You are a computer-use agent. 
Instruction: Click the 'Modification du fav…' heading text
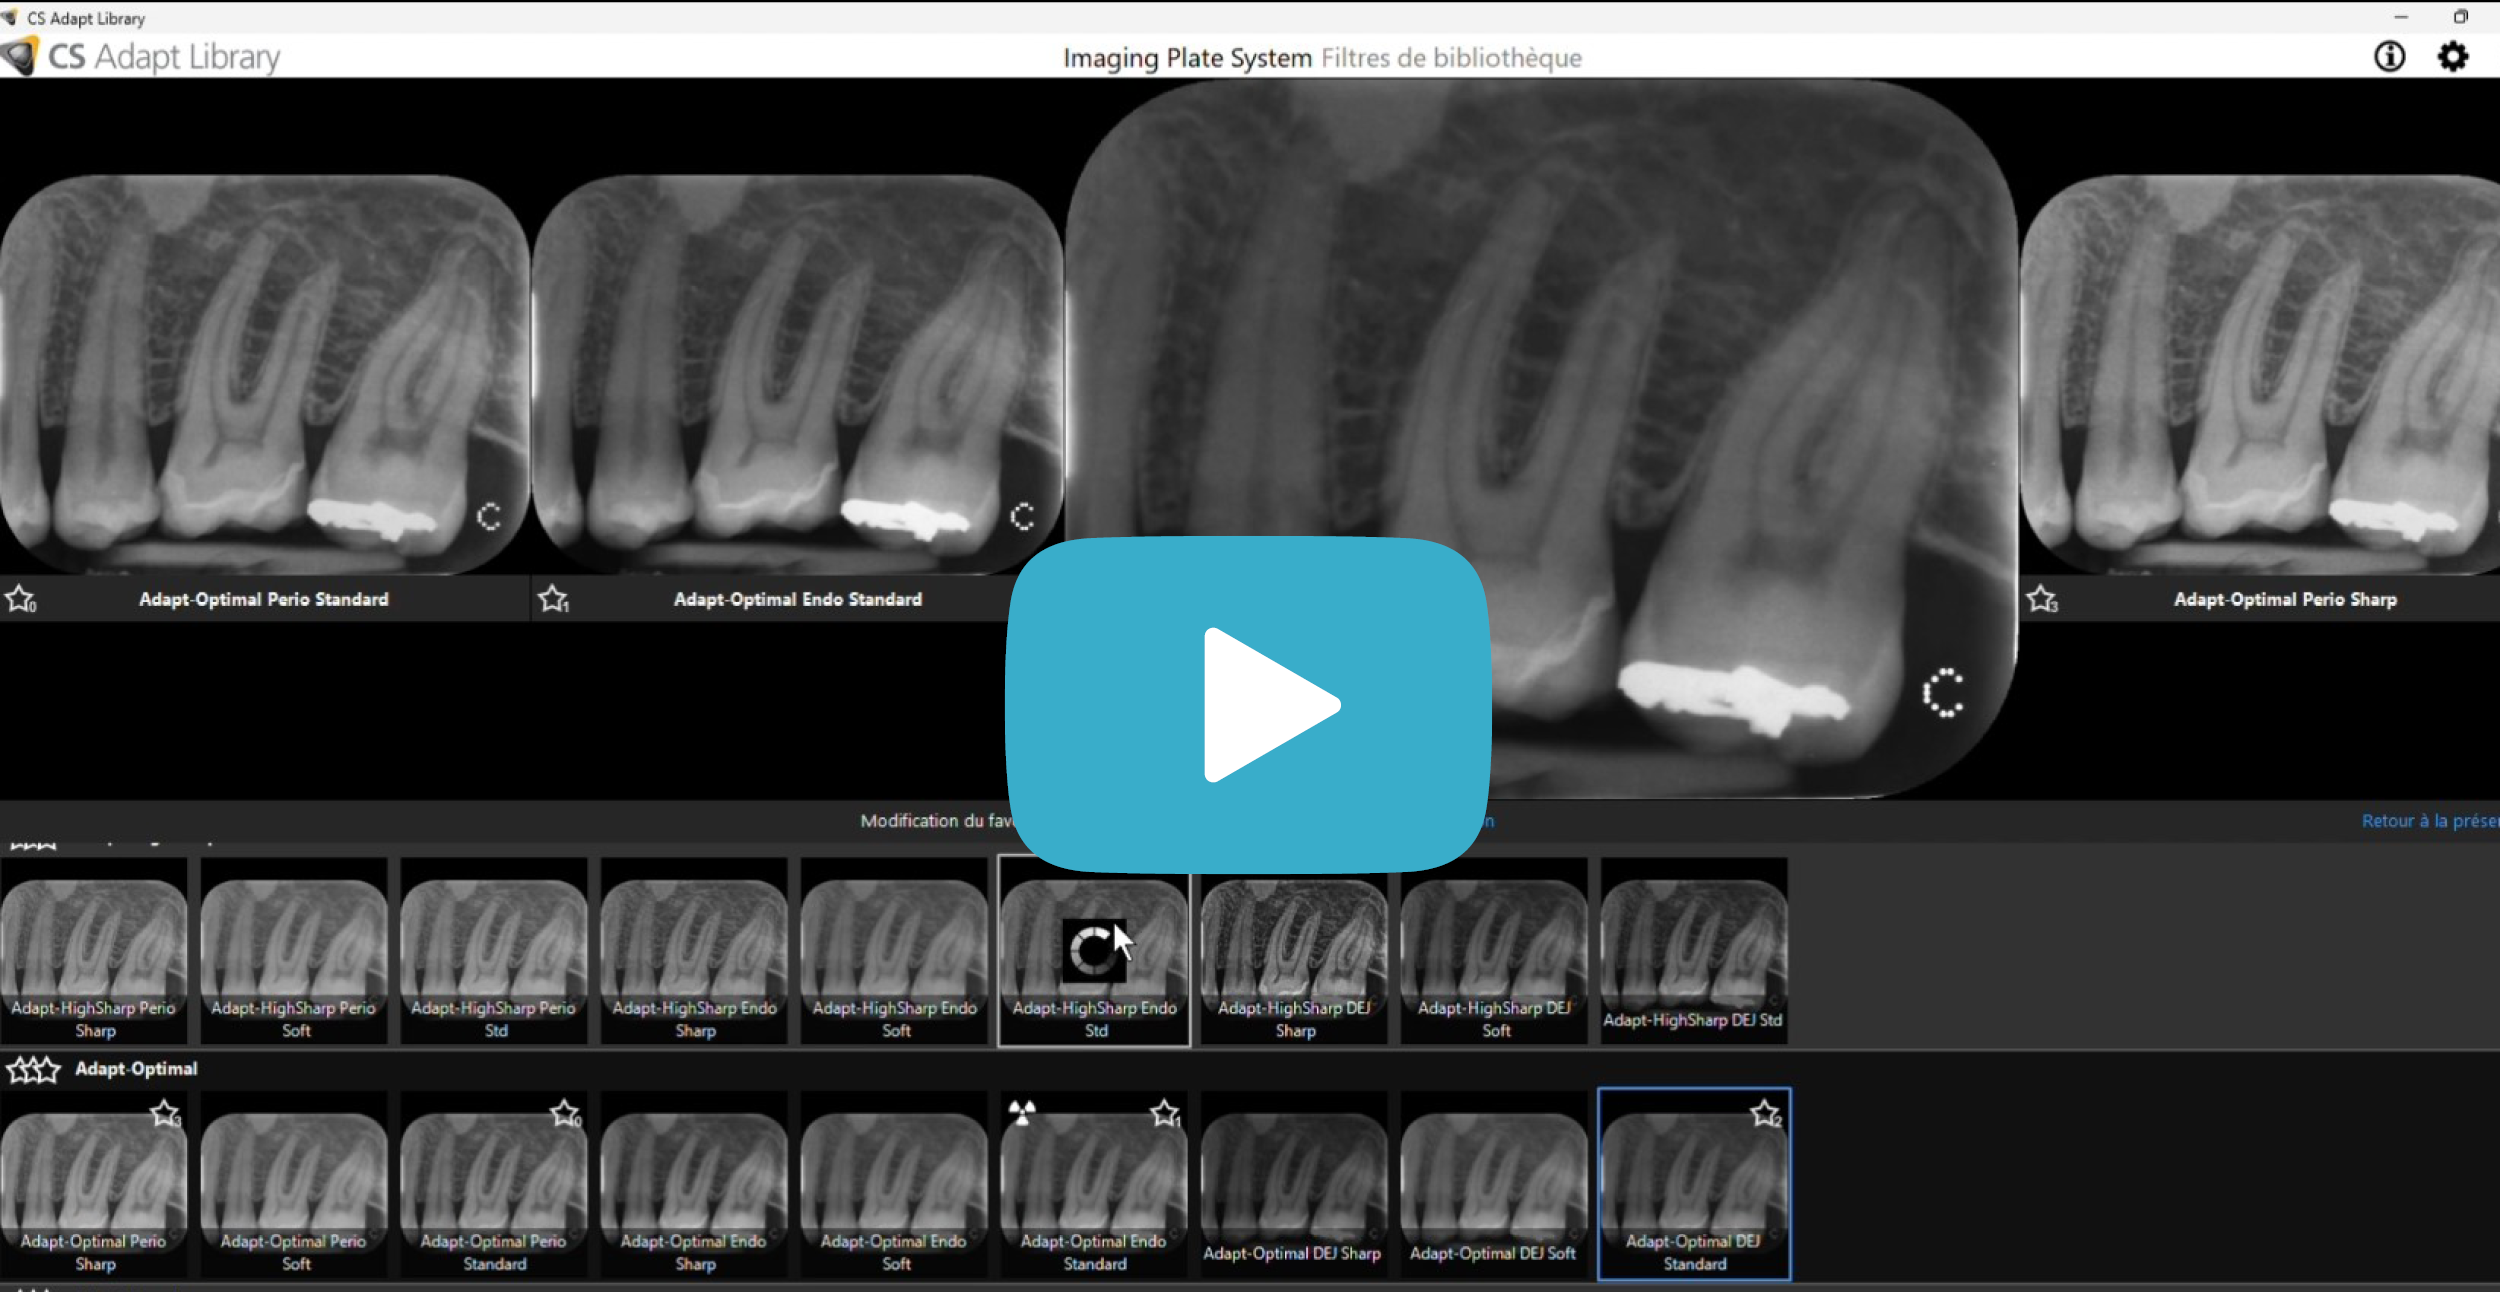[x=936, y=821]
